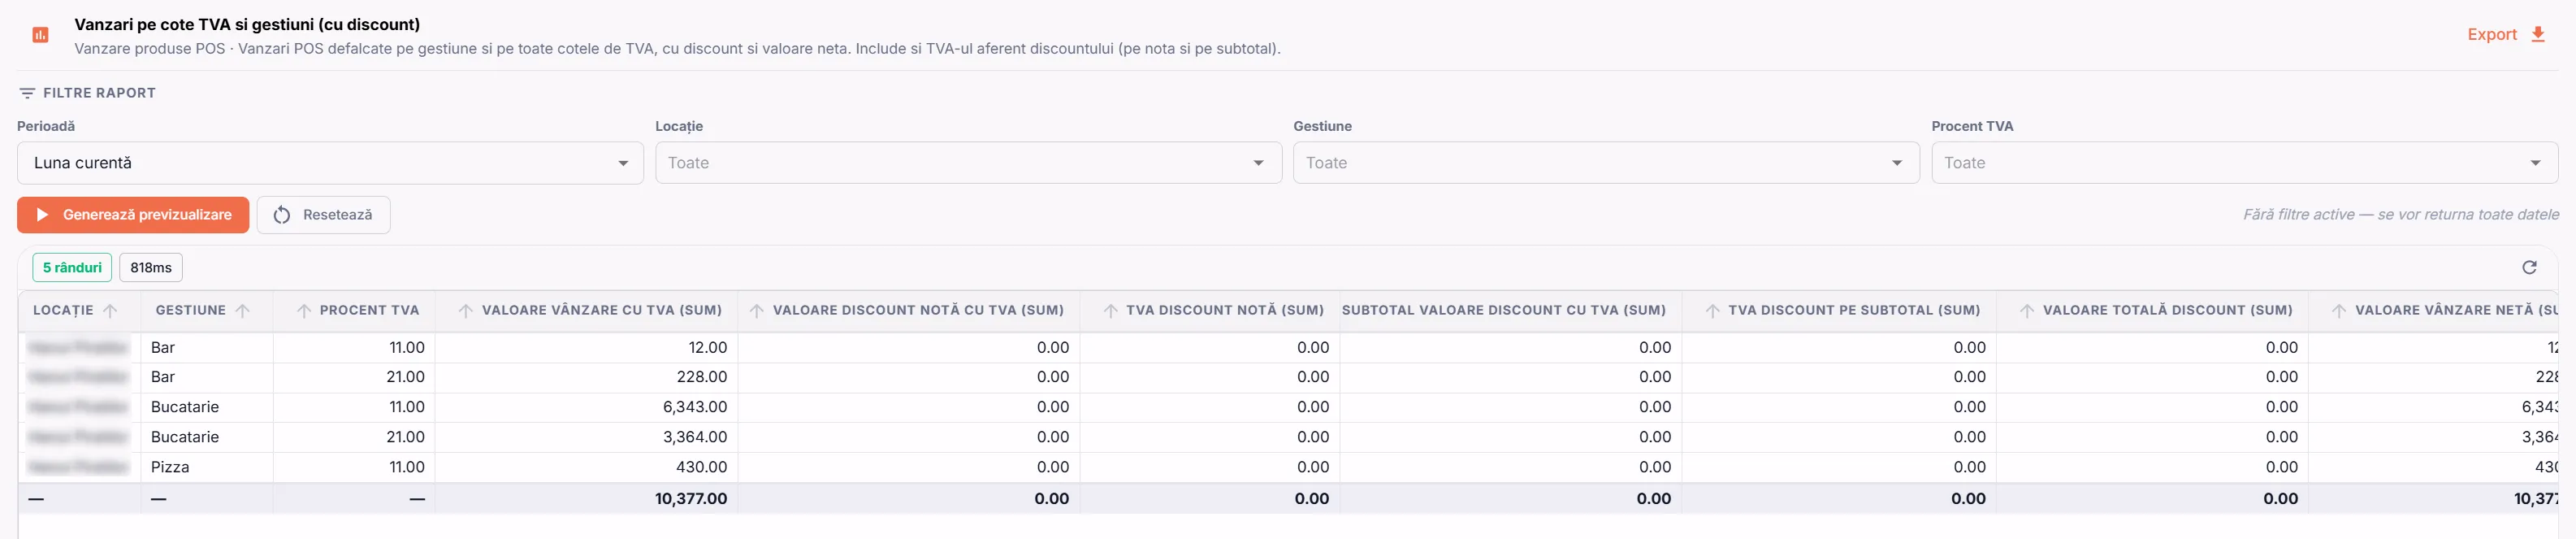Open the Procent TVA filter dropdown
The width and height of the screenshot is (2576, 539).
point(2244,163)
